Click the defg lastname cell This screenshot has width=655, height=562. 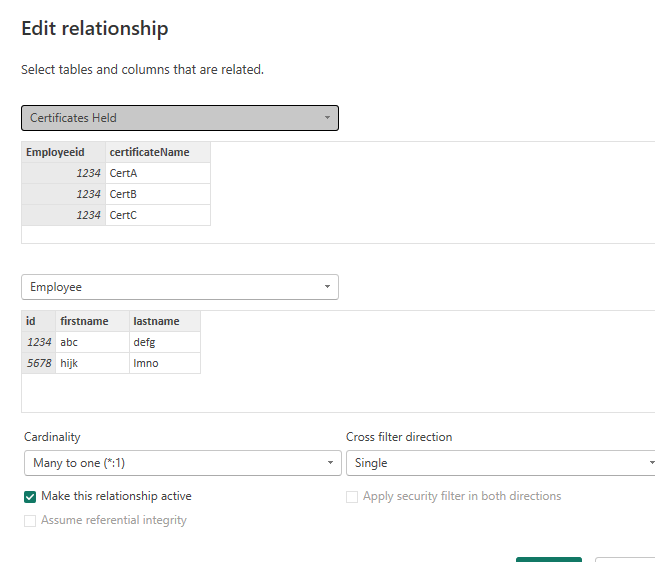[165, 342]
